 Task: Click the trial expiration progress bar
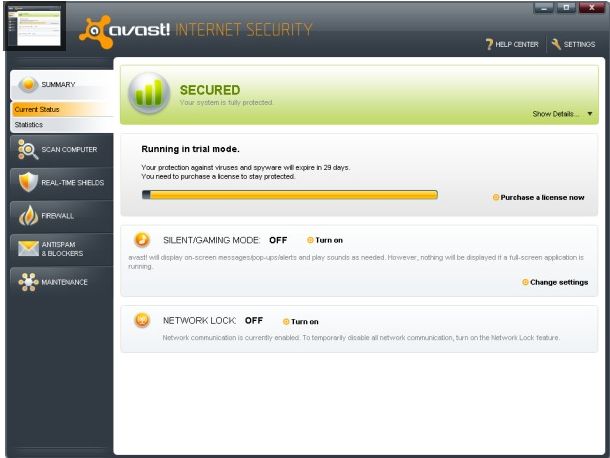[289, 194]
